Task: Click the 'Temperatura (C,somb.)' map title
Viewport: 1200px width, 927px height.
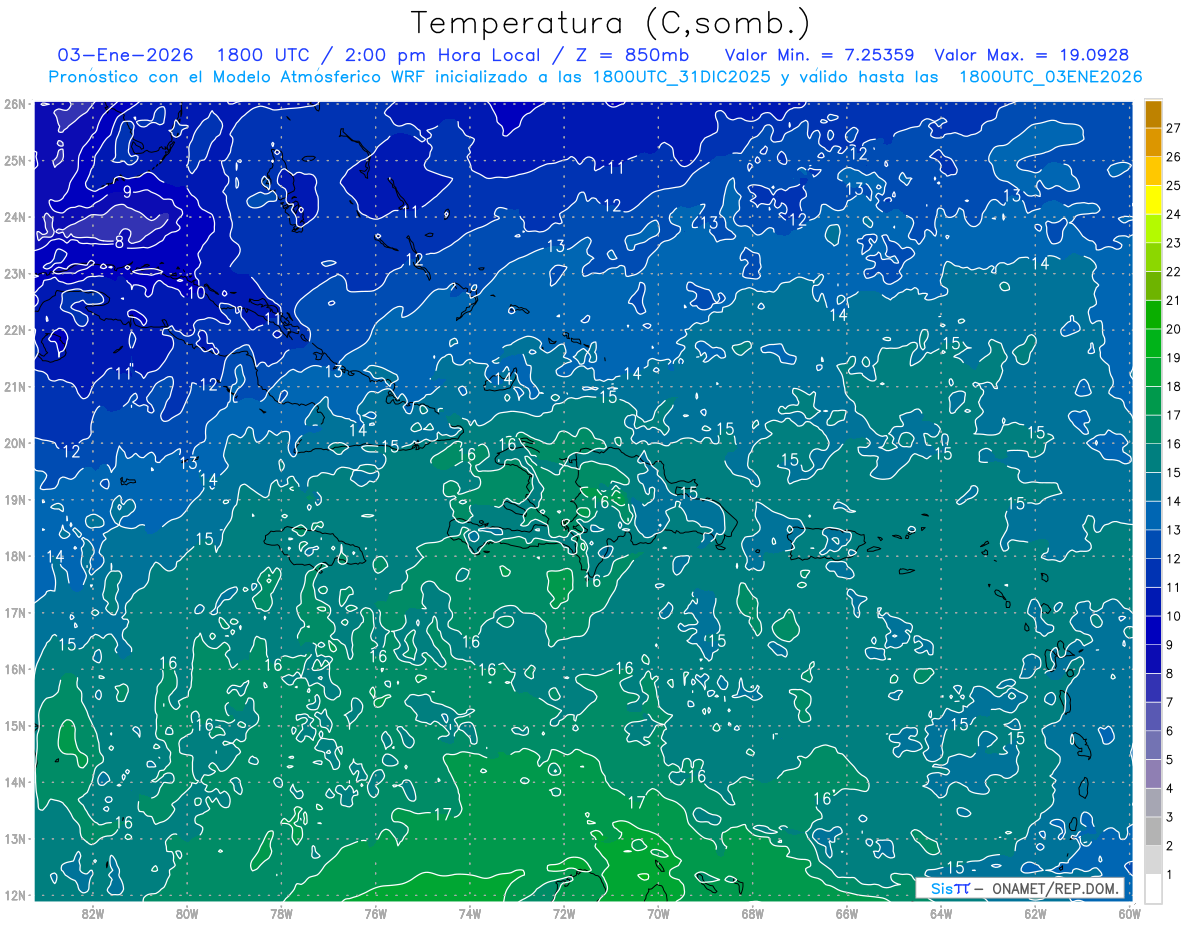Action: 611,23
